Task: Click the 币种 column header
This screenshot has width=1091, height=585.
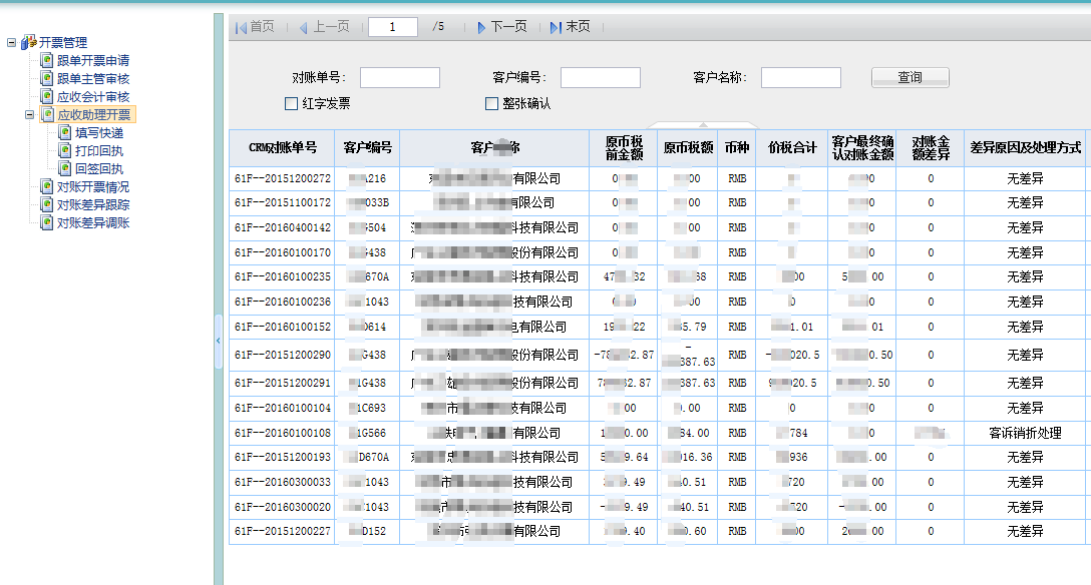Action: (737, 147)
